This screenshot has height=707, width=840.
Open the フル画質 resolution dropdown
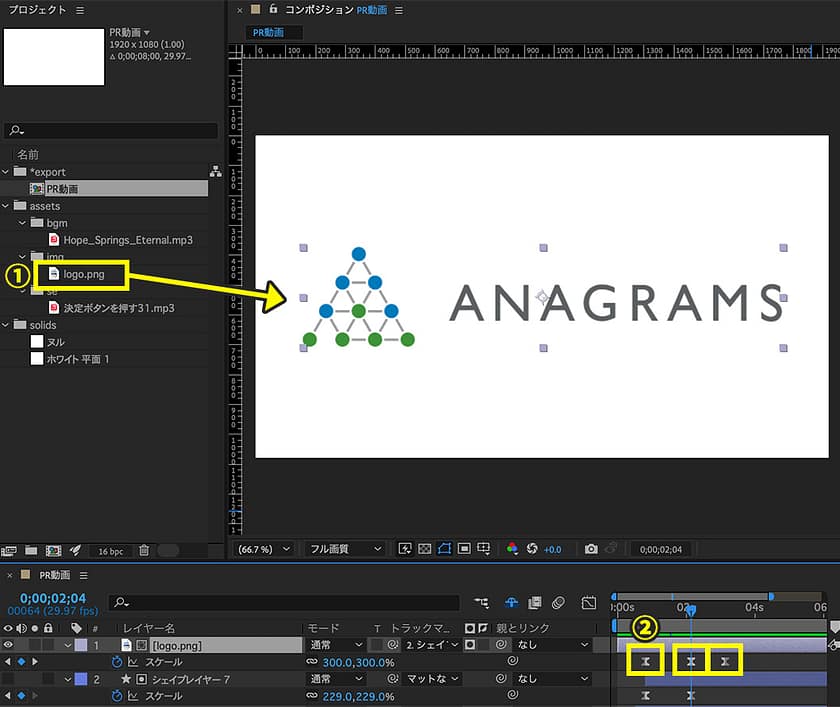344,549
